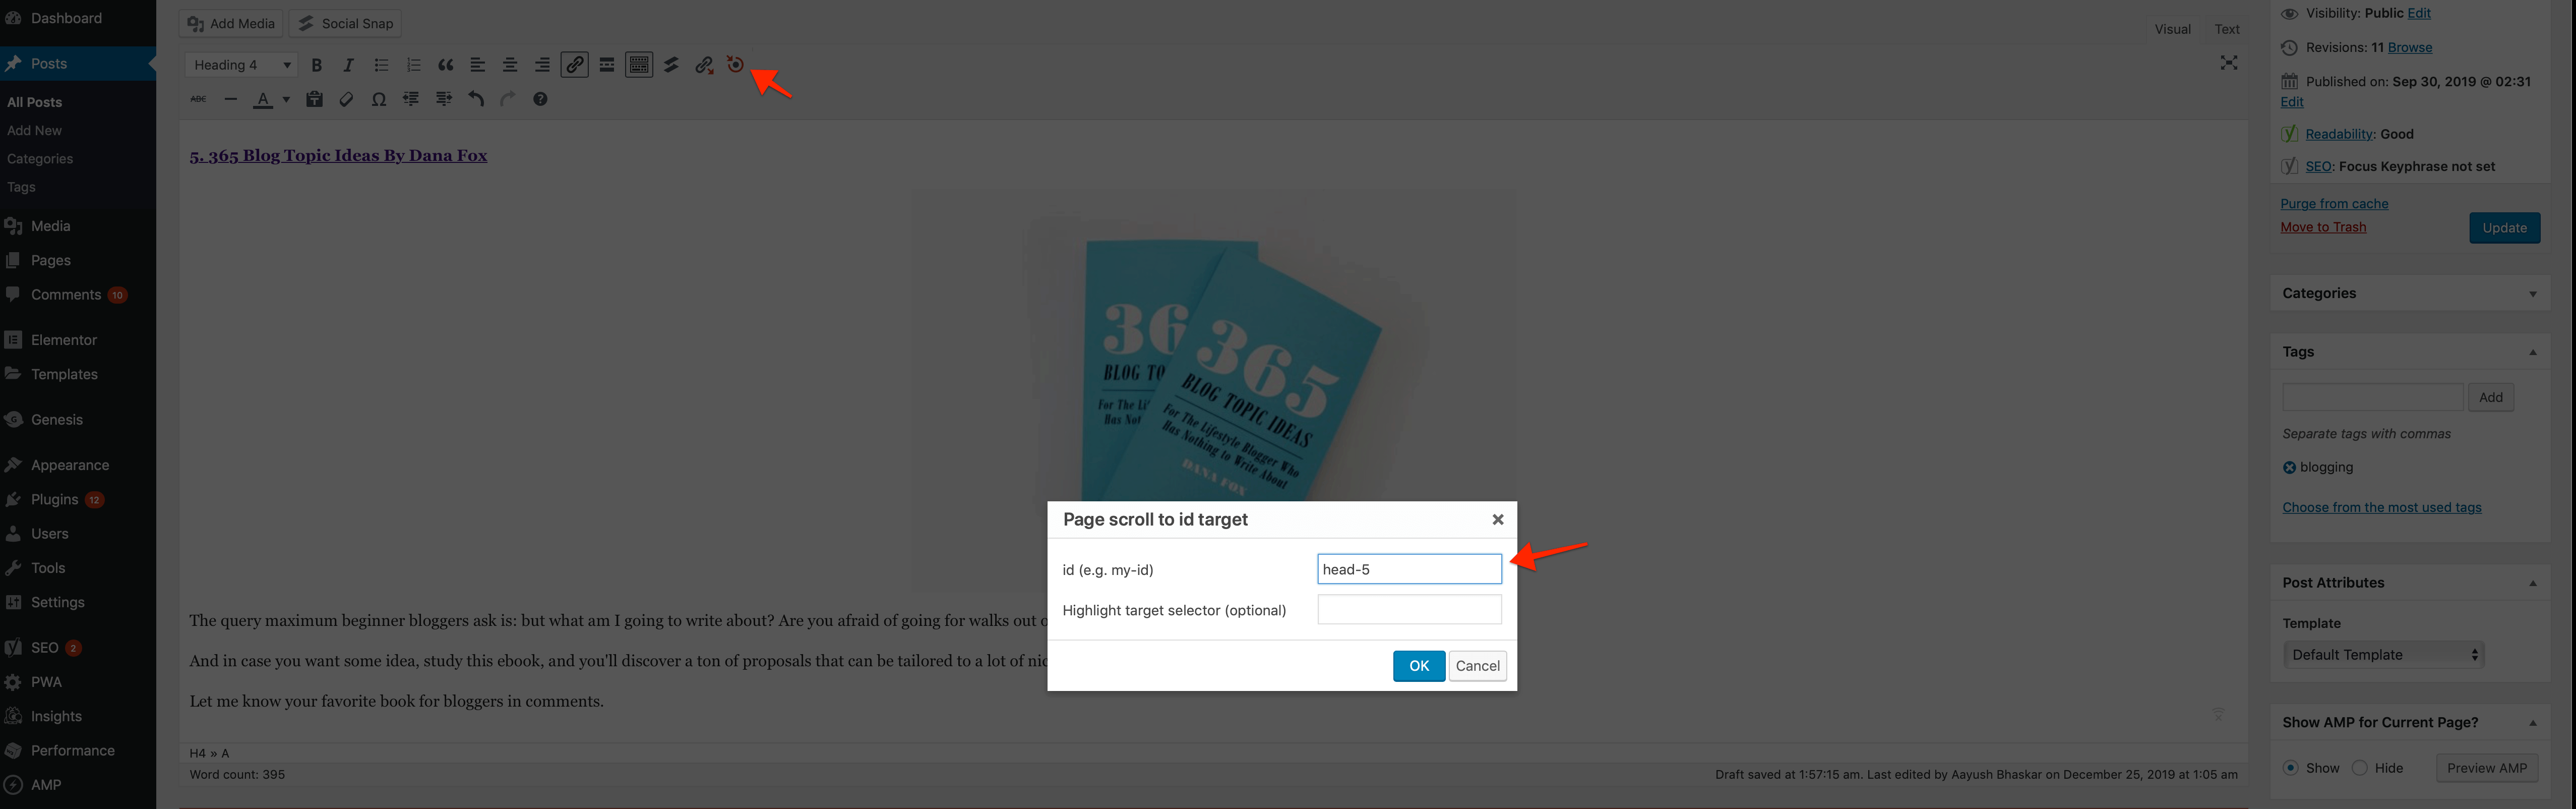Align text left
The image size is (2576, 809).
(477, 65)
